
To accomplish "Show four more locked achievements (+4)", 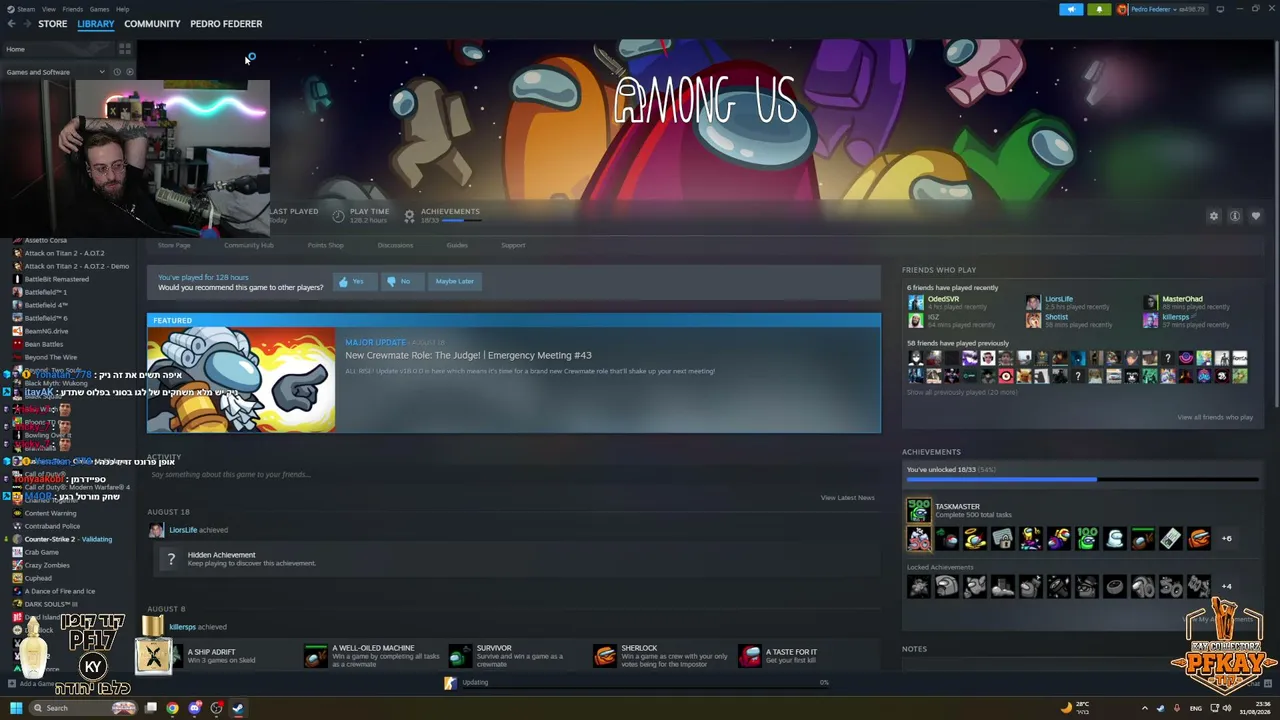I will 1226,587.
